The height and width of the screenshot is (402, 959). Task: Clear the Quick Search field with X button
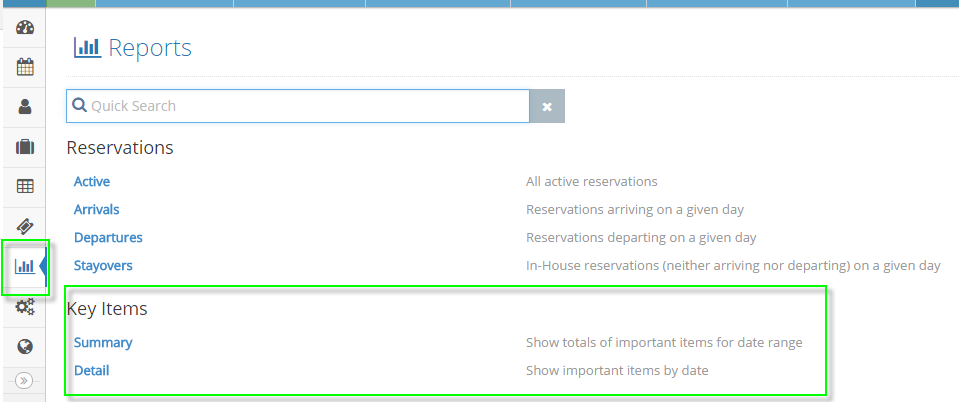547,106
